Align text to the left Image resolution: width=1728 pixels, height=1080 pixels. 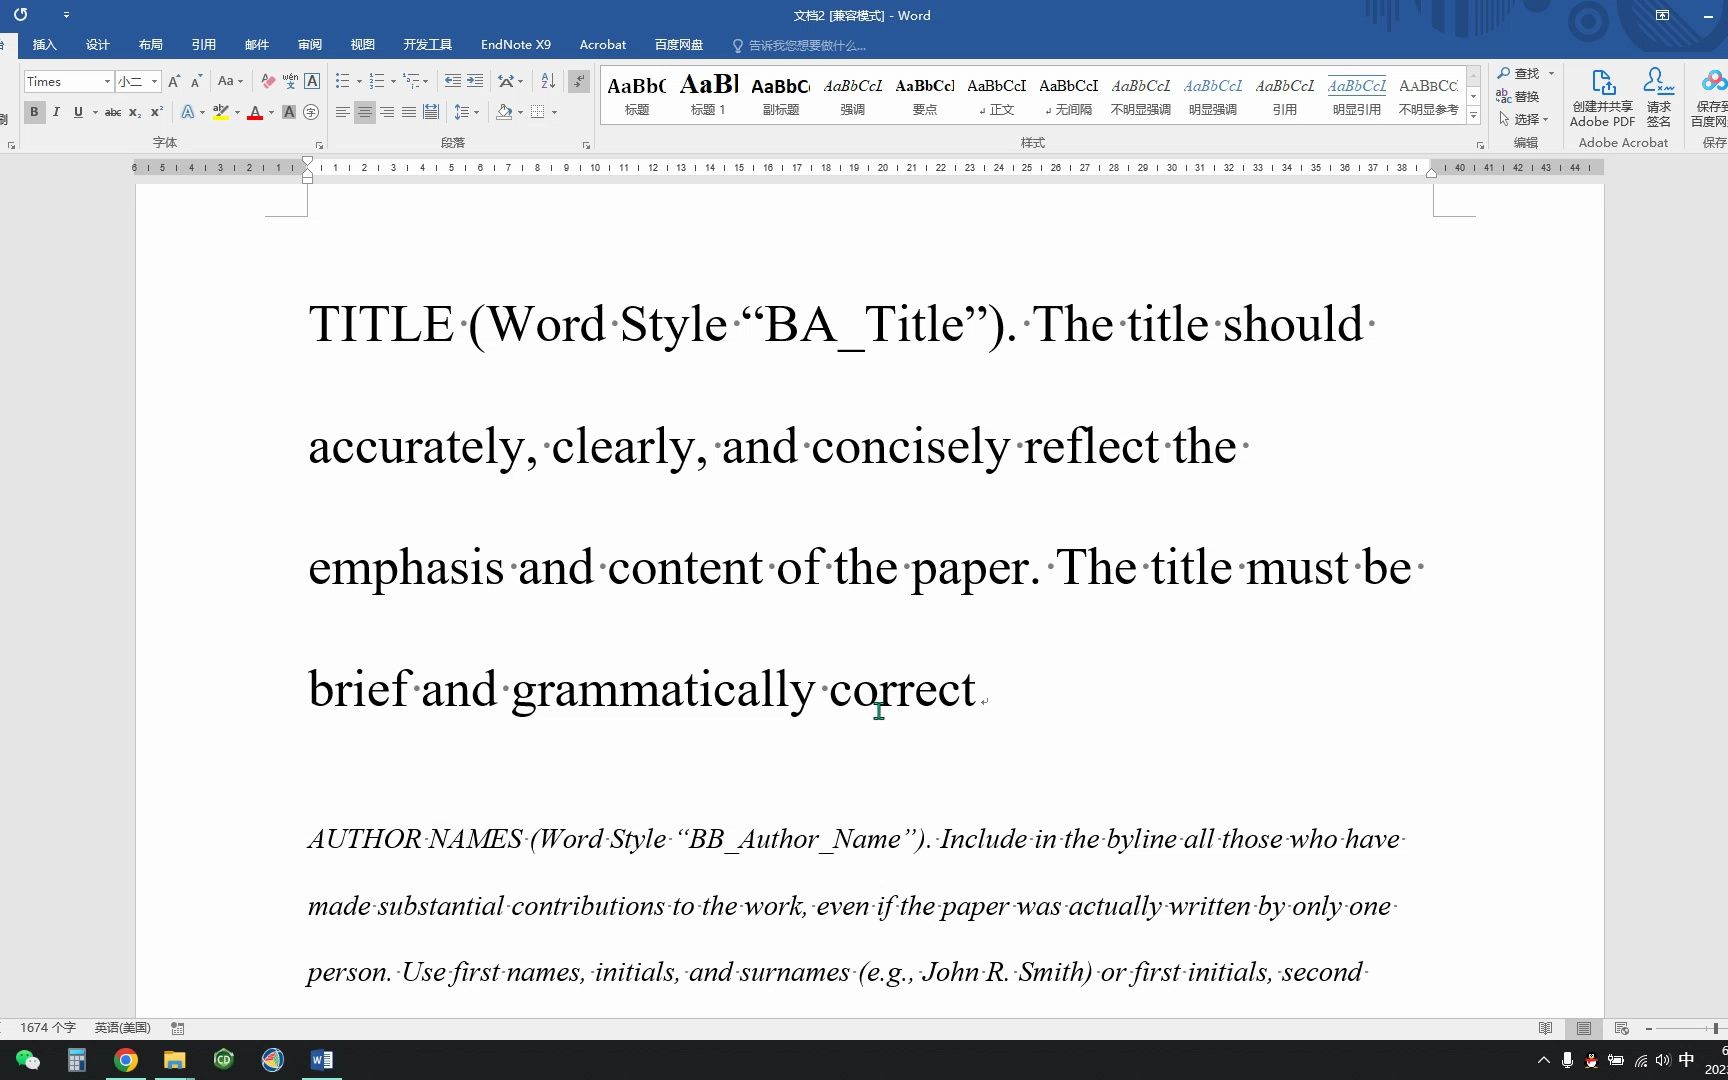click(x=342, y=112)
